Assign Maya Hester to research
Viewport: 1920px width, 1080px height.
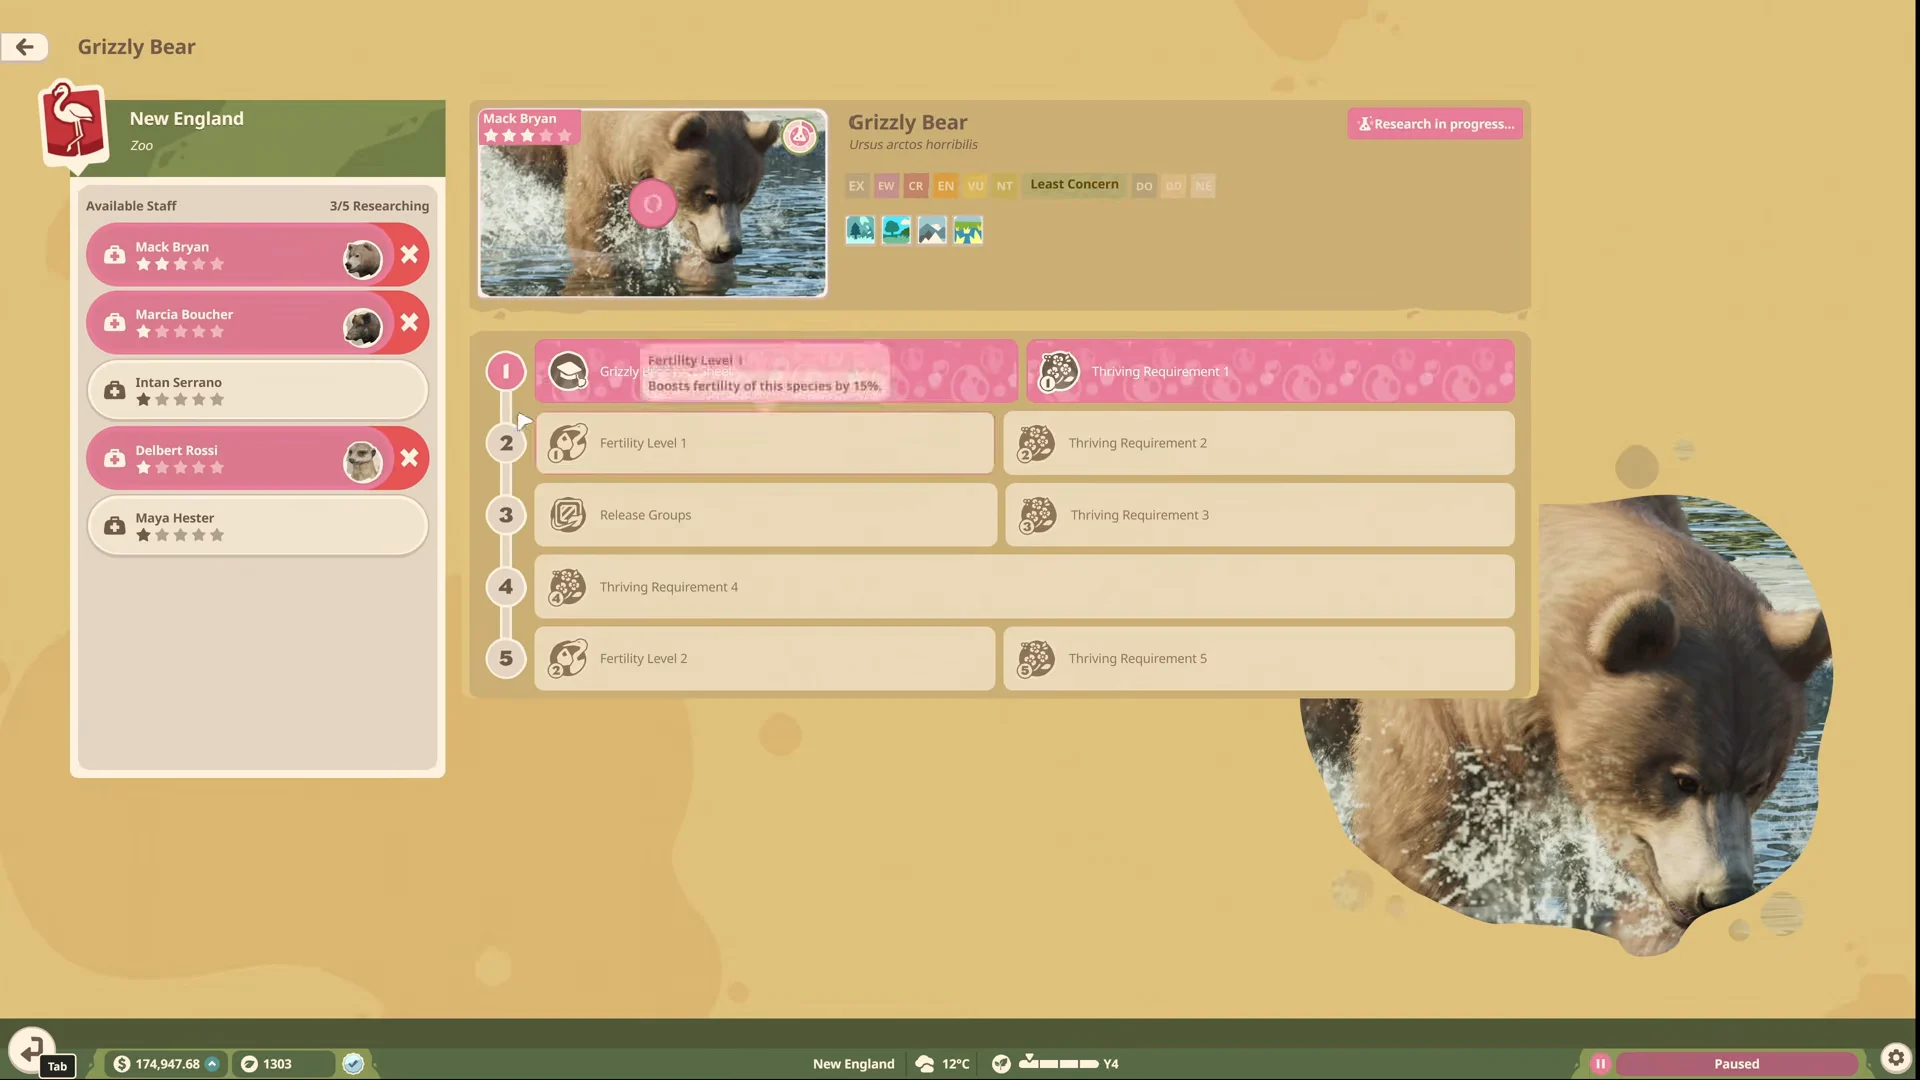[x=257, y=526]
